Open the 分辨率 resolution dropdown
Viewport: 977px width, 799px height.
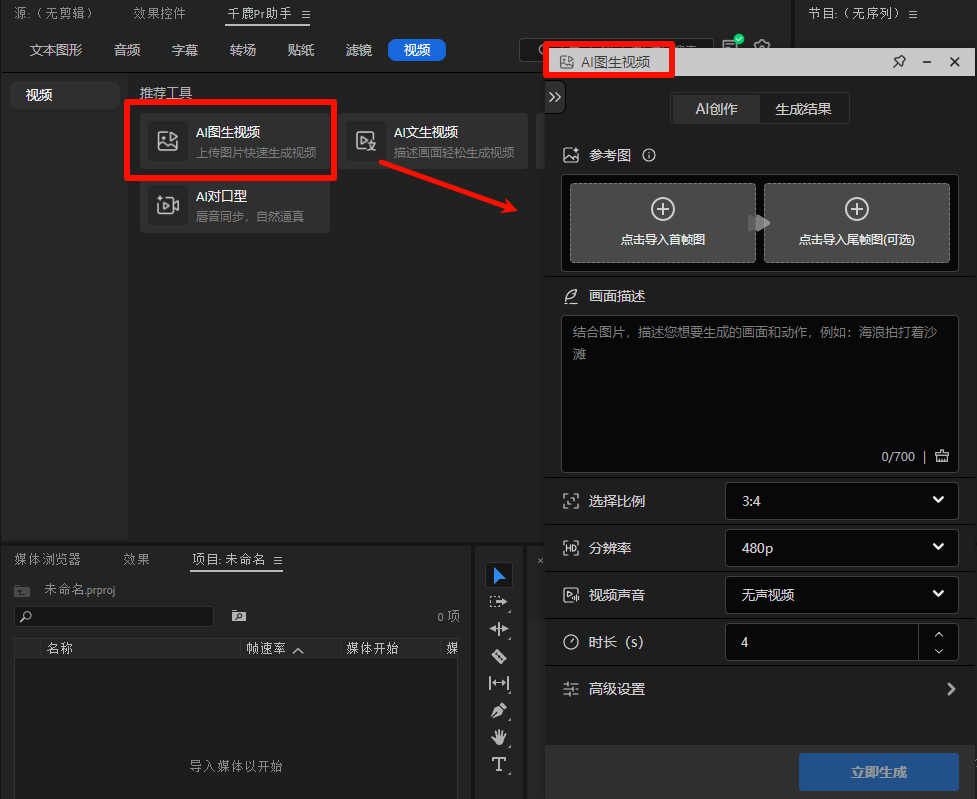[x=841, y=547]
